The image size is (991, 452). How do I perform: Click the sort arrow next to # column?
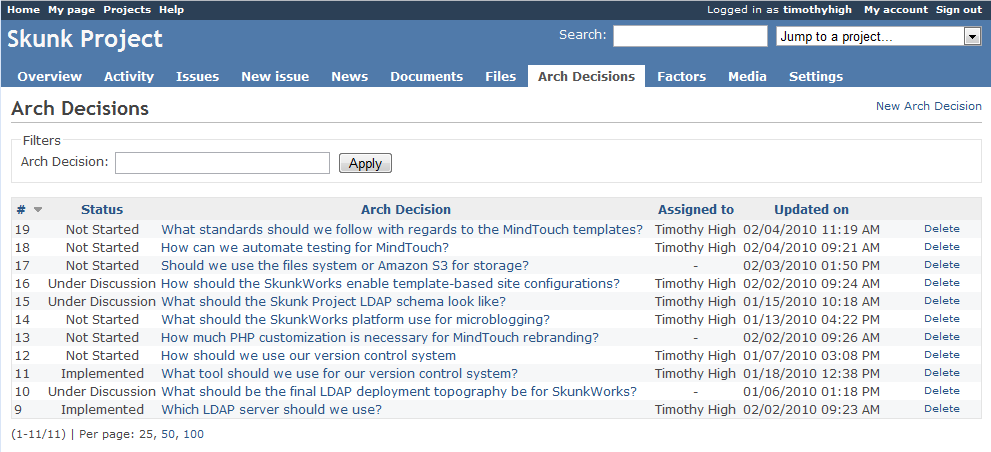38,210
